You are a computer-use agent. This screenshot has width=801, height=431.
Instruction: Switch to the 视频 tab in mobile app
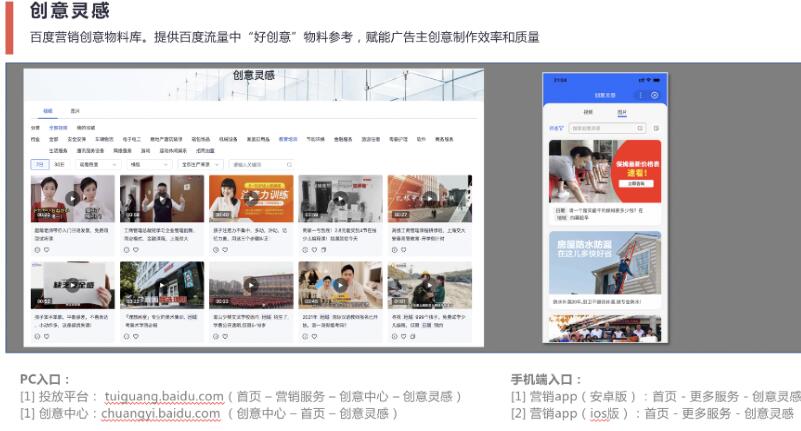tap(588, 112)
